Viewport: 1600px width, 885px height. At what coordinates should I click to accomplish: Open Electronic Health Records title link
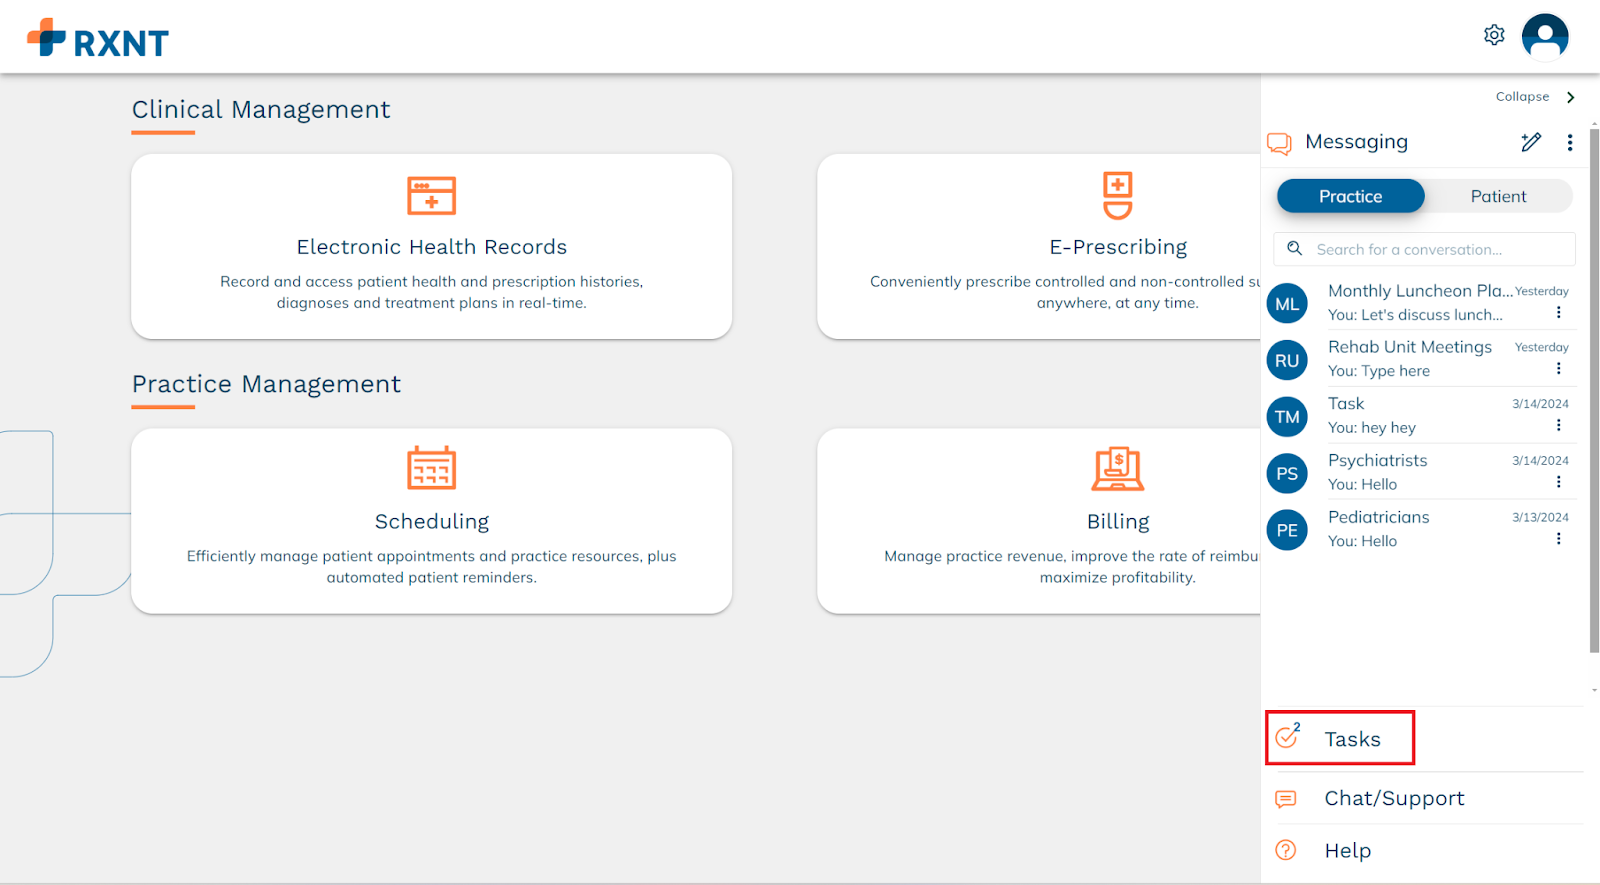point(432,247)
